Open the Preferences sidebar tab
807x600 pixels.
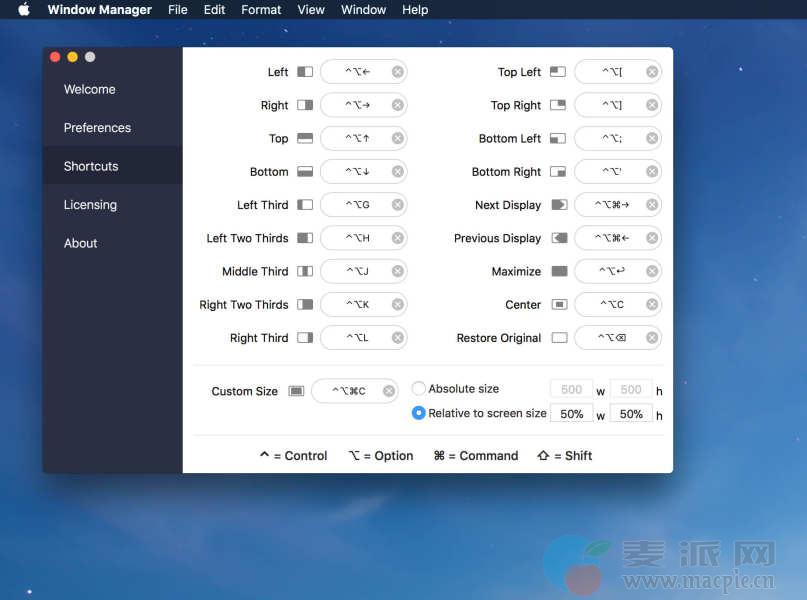(97, 128)
